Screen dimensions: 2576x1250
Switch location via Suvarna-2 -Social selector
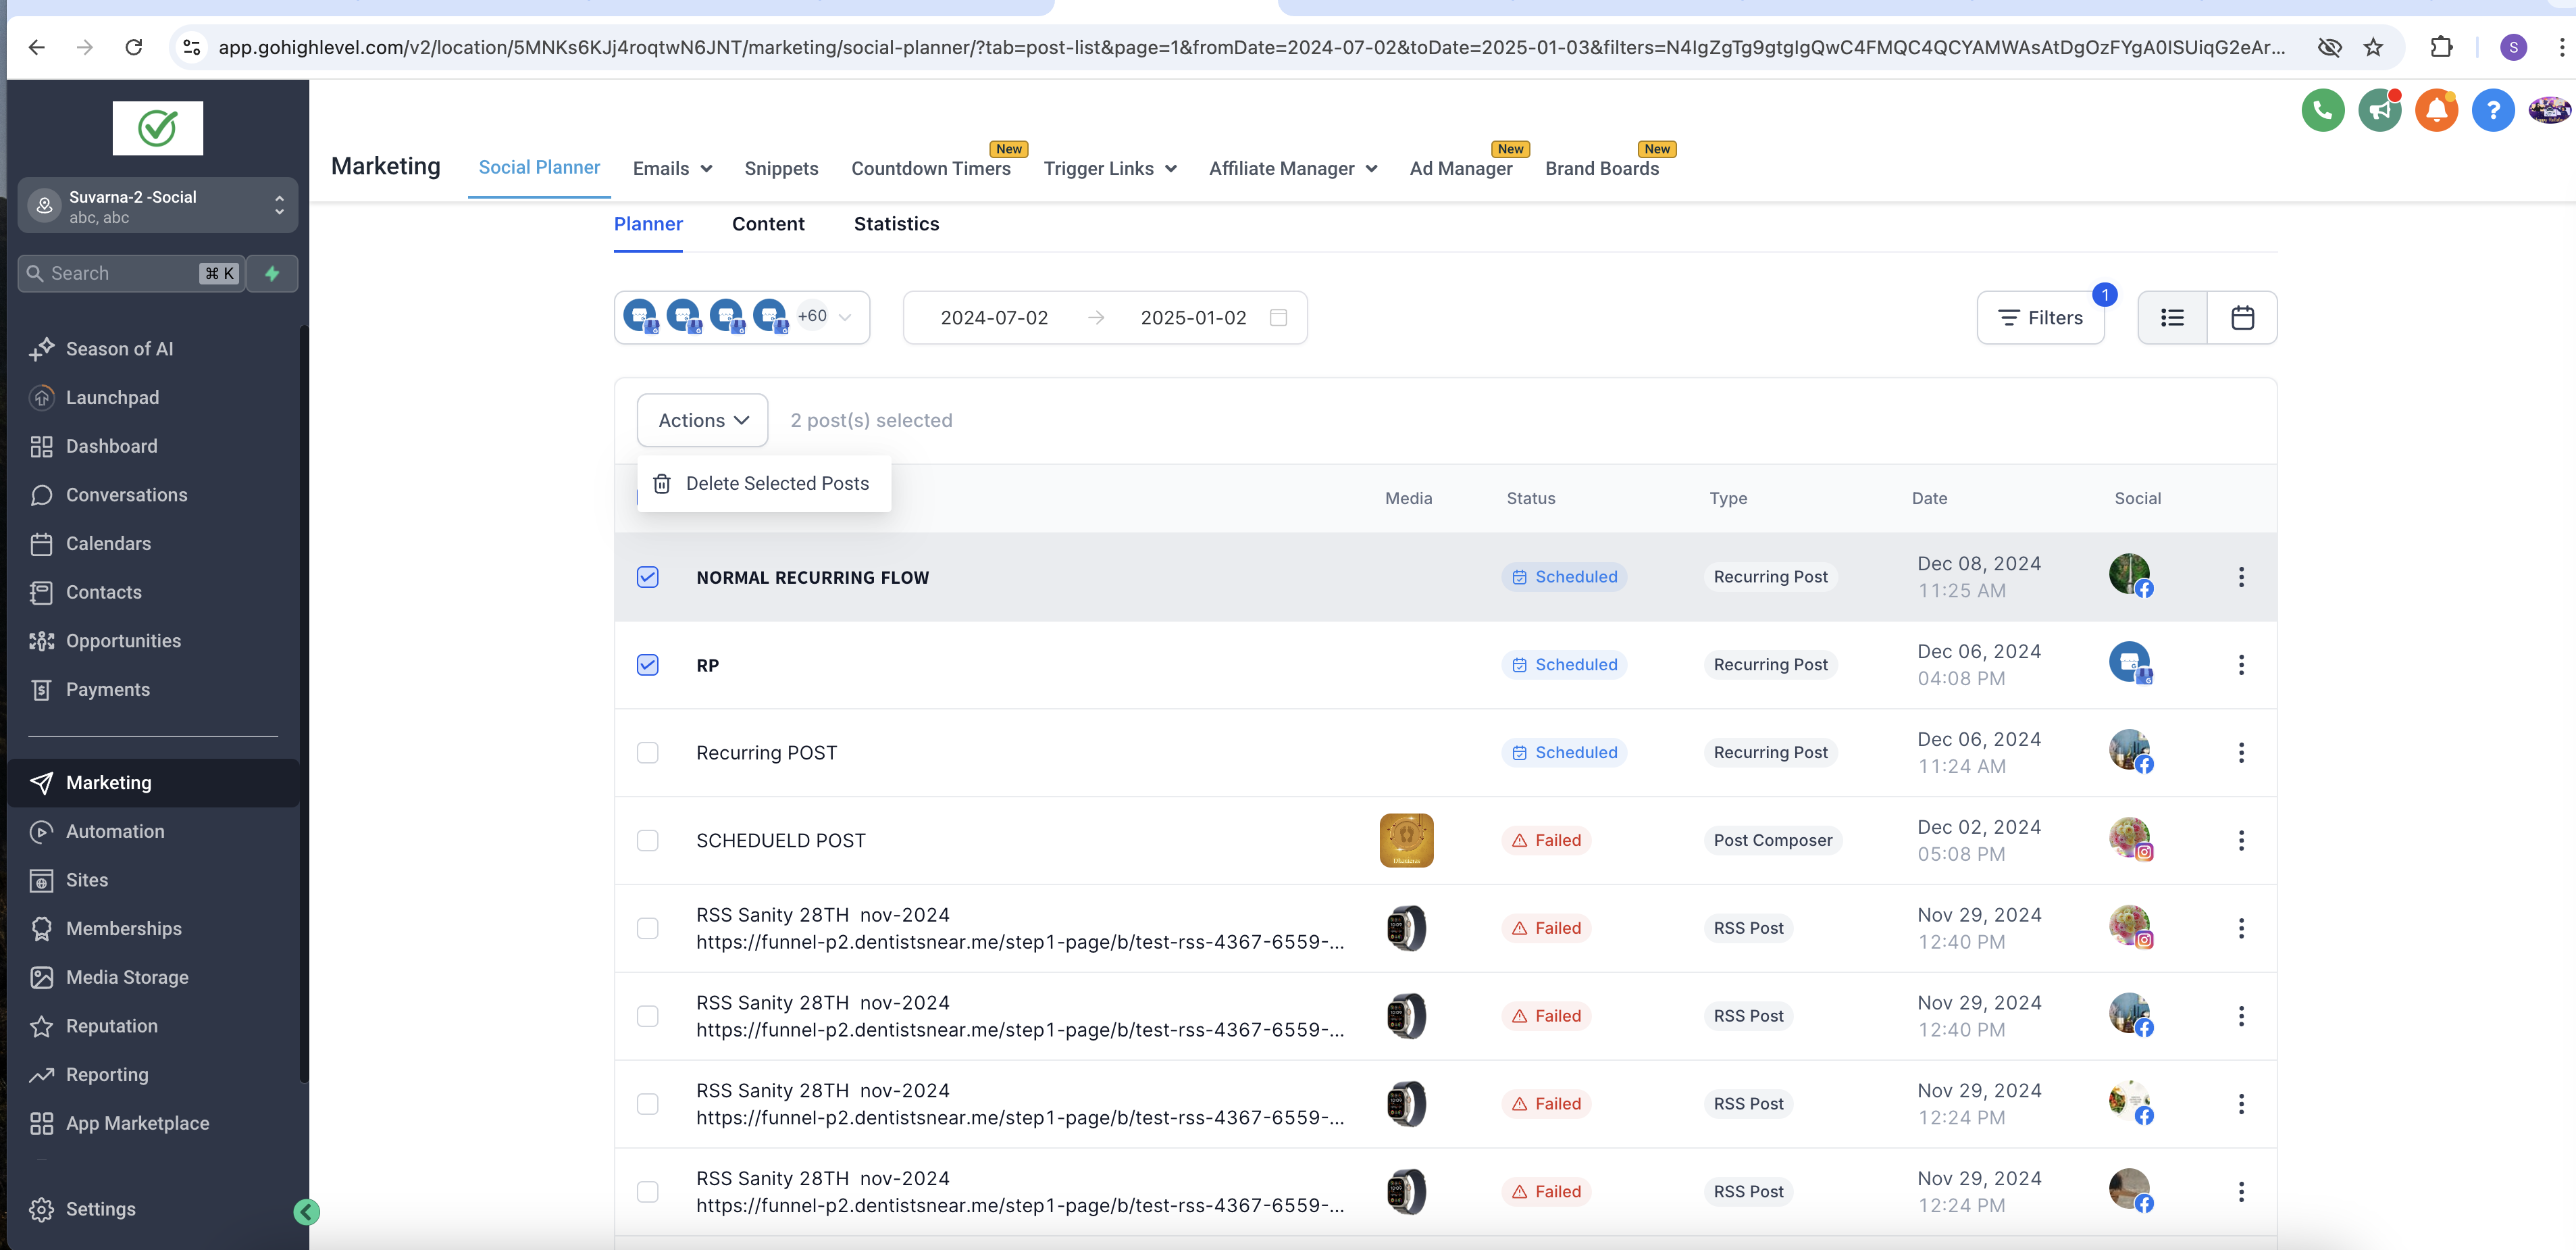tap(157, 206)
